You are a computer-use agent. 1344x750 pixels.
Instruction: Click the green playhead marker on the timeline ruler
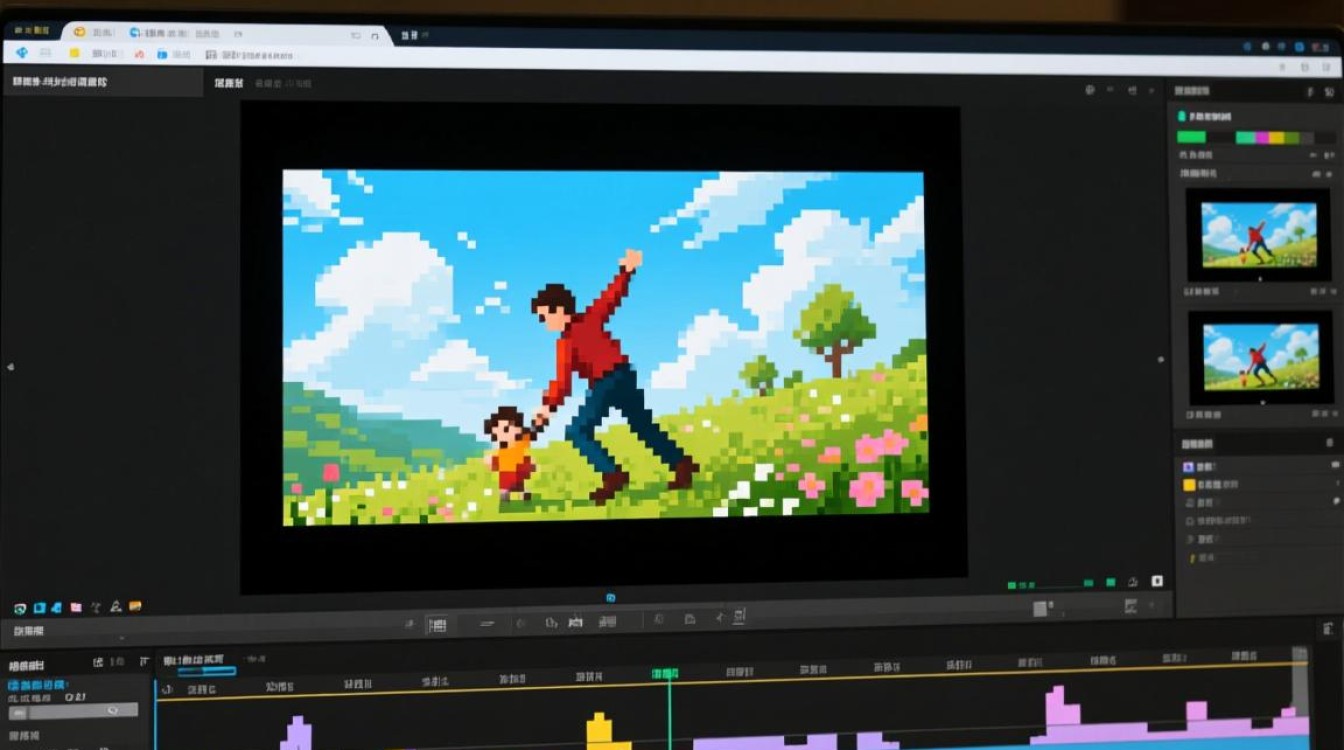[x=664, y=674]
